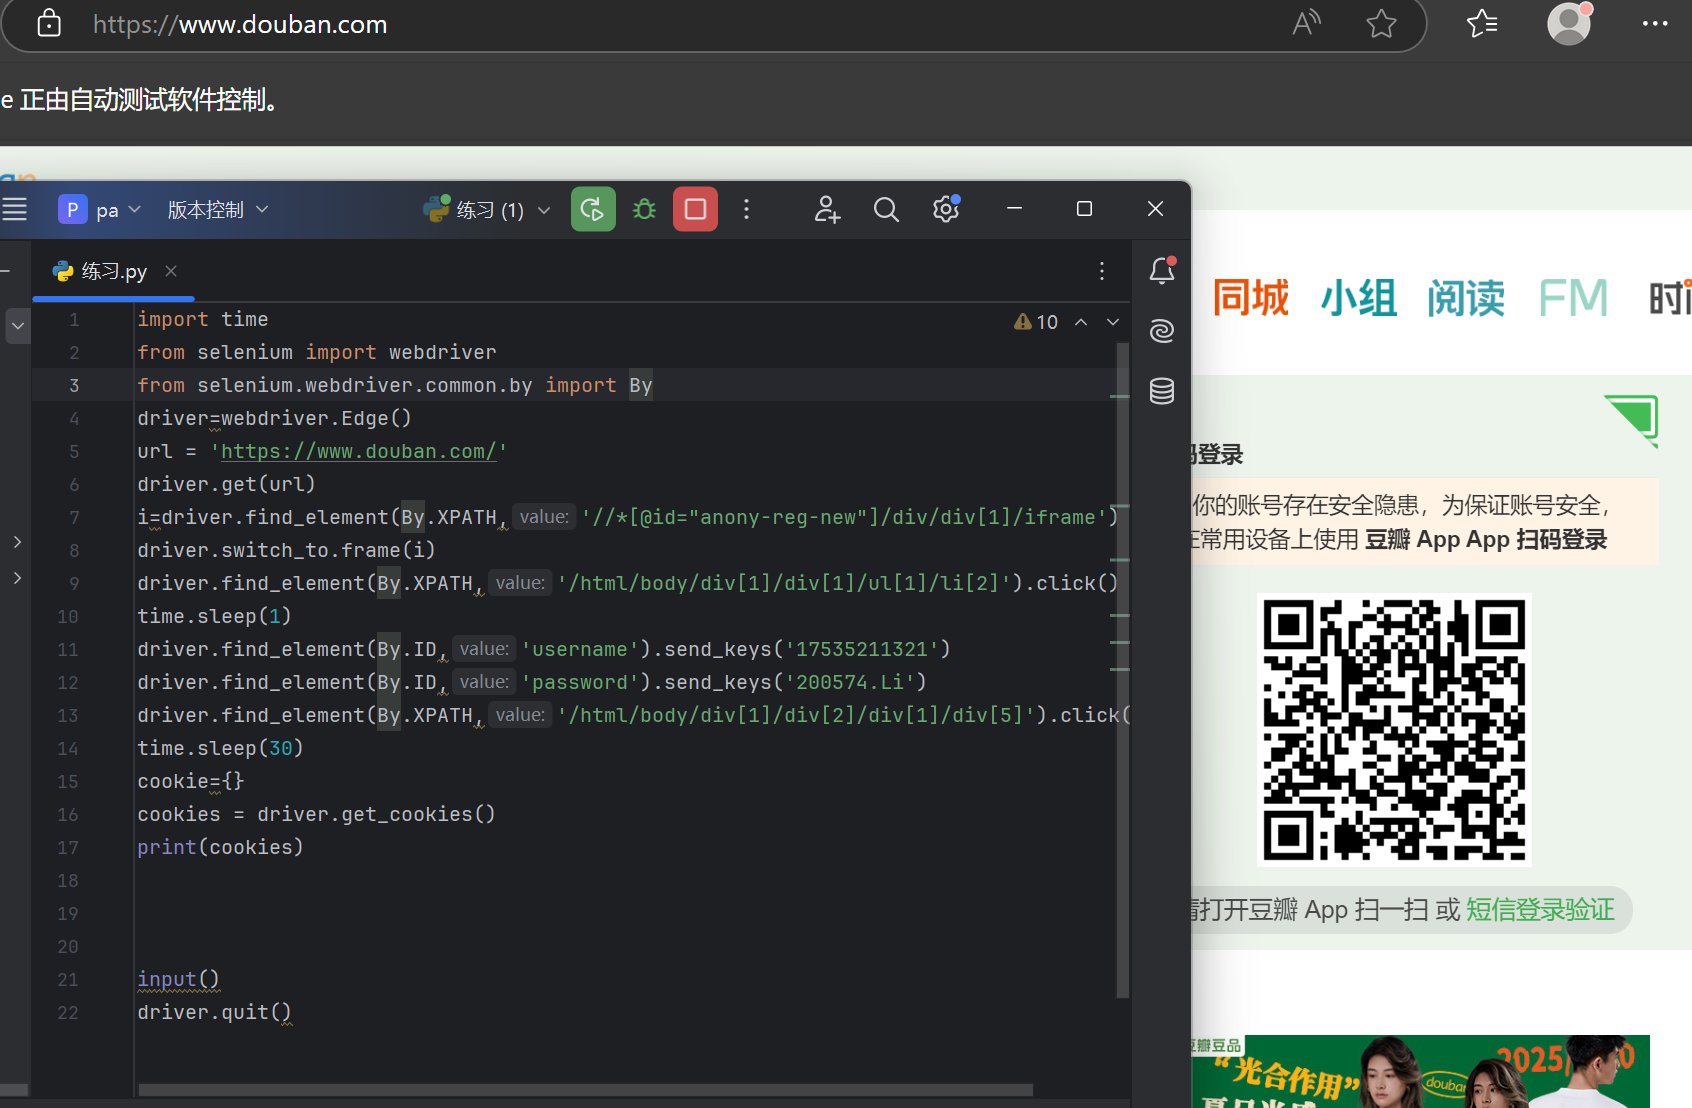Image resolution: width=1692 pixels, height=1108 pixels.
Task: Go to previous highlighted problem arrow
Action: coord(1081,322)
